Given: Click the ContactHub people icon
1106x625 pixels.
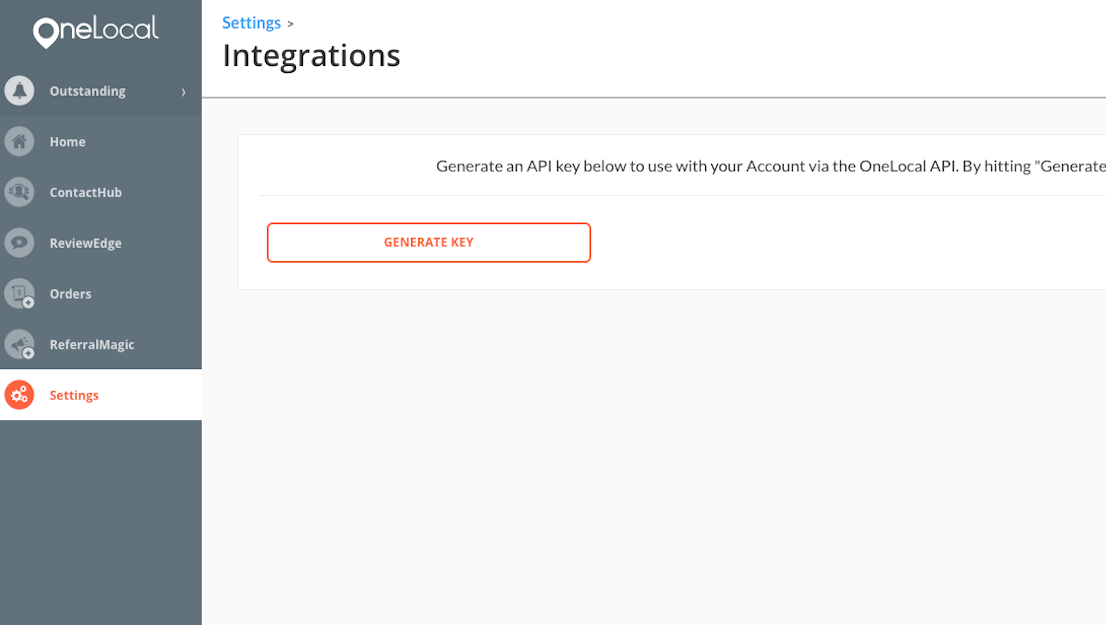Looking at the screenshot, I should (19, 192).
